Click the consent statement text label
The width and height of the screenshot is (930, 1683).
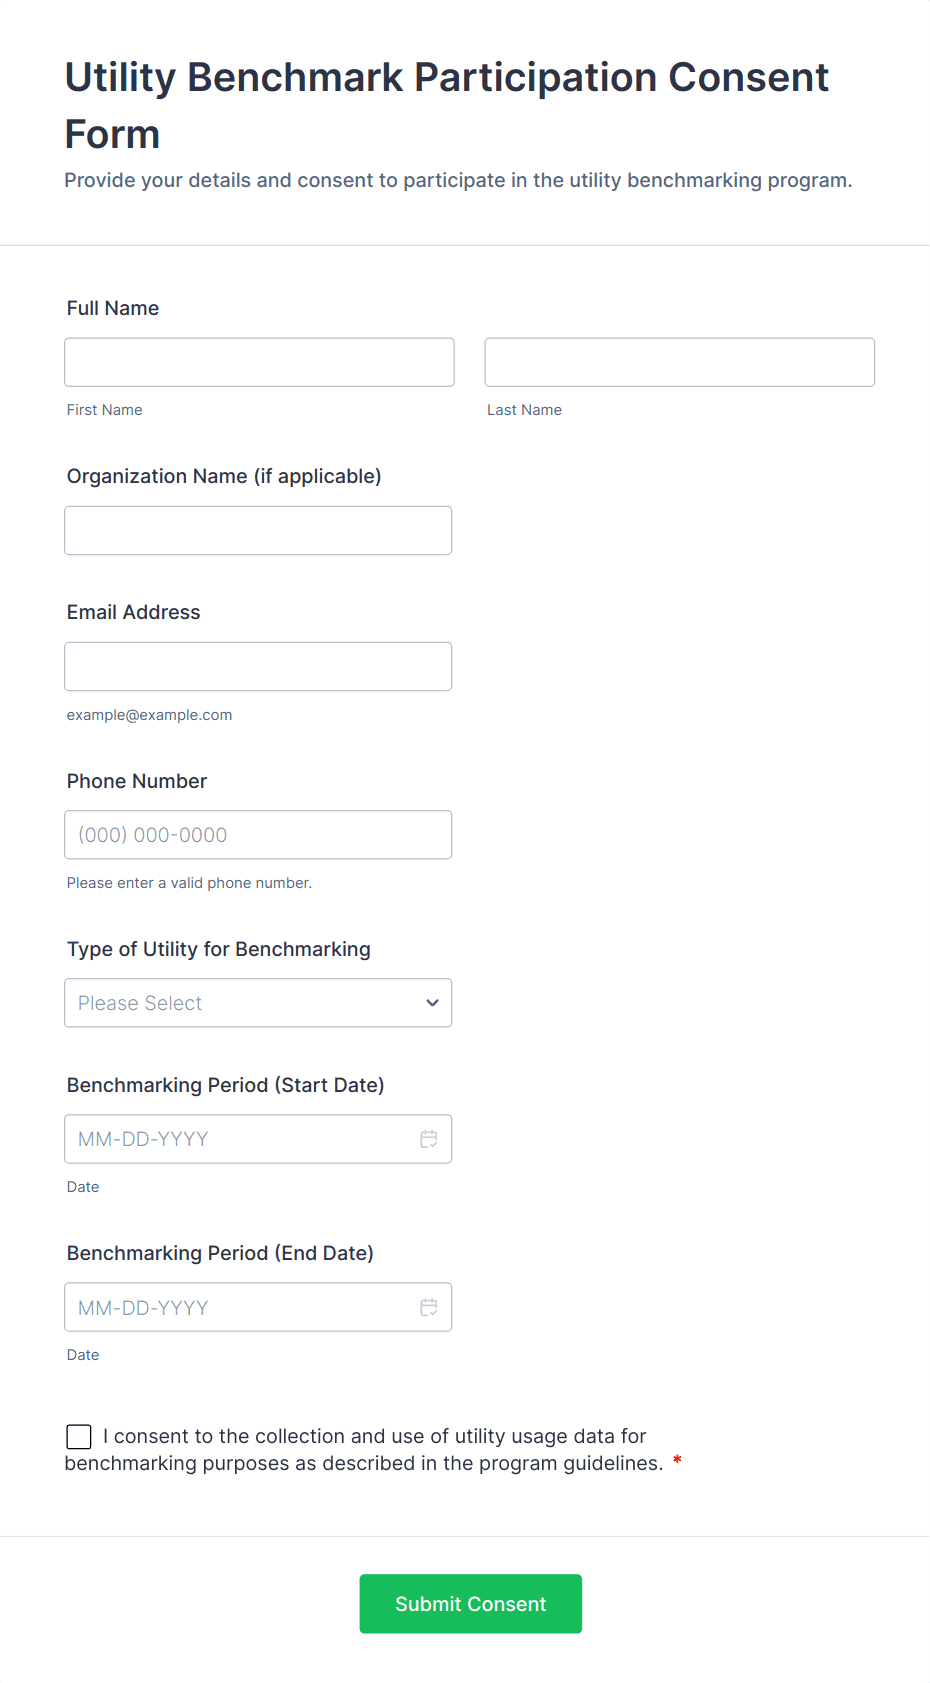(364, 1450)
